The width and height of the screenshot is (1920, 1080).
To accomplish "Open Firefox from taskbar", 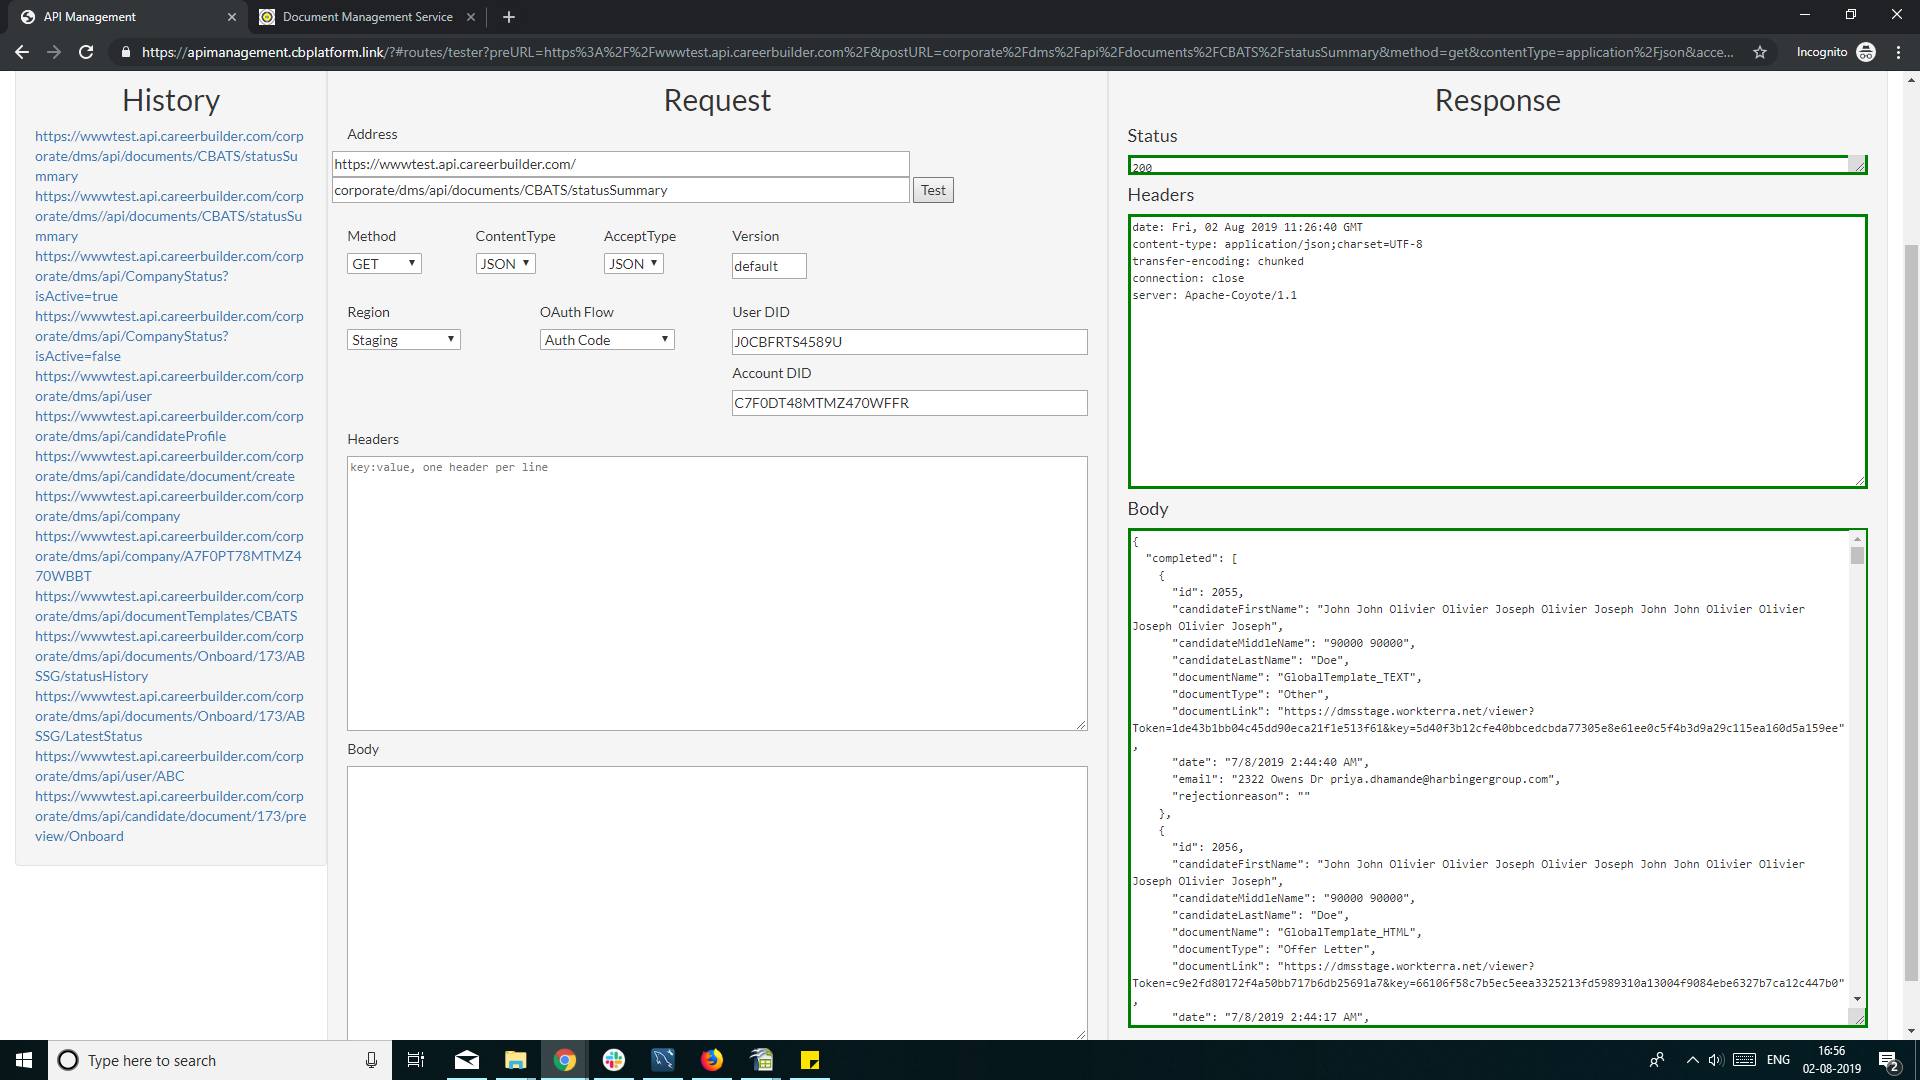I will (x=712, y=1060).
